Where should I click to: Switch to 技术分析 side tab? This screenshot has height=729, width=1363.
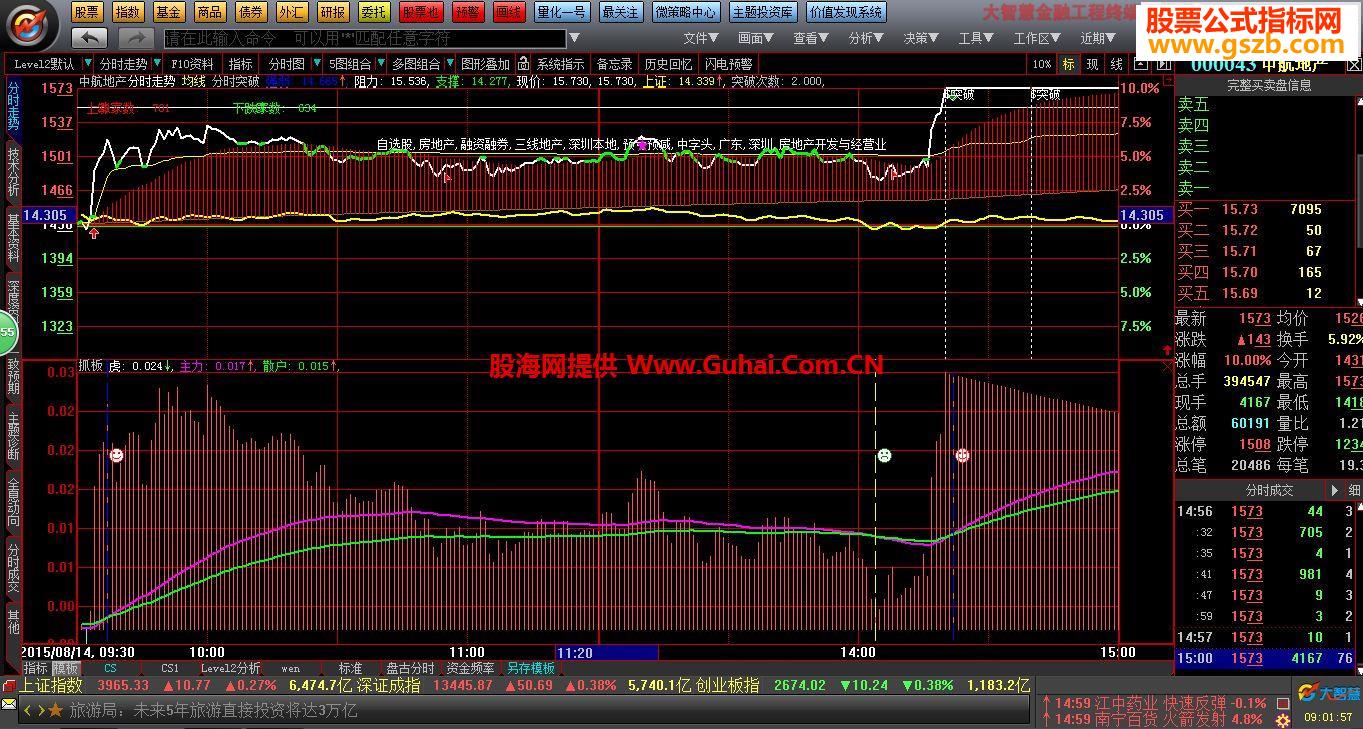pos(13,171)
